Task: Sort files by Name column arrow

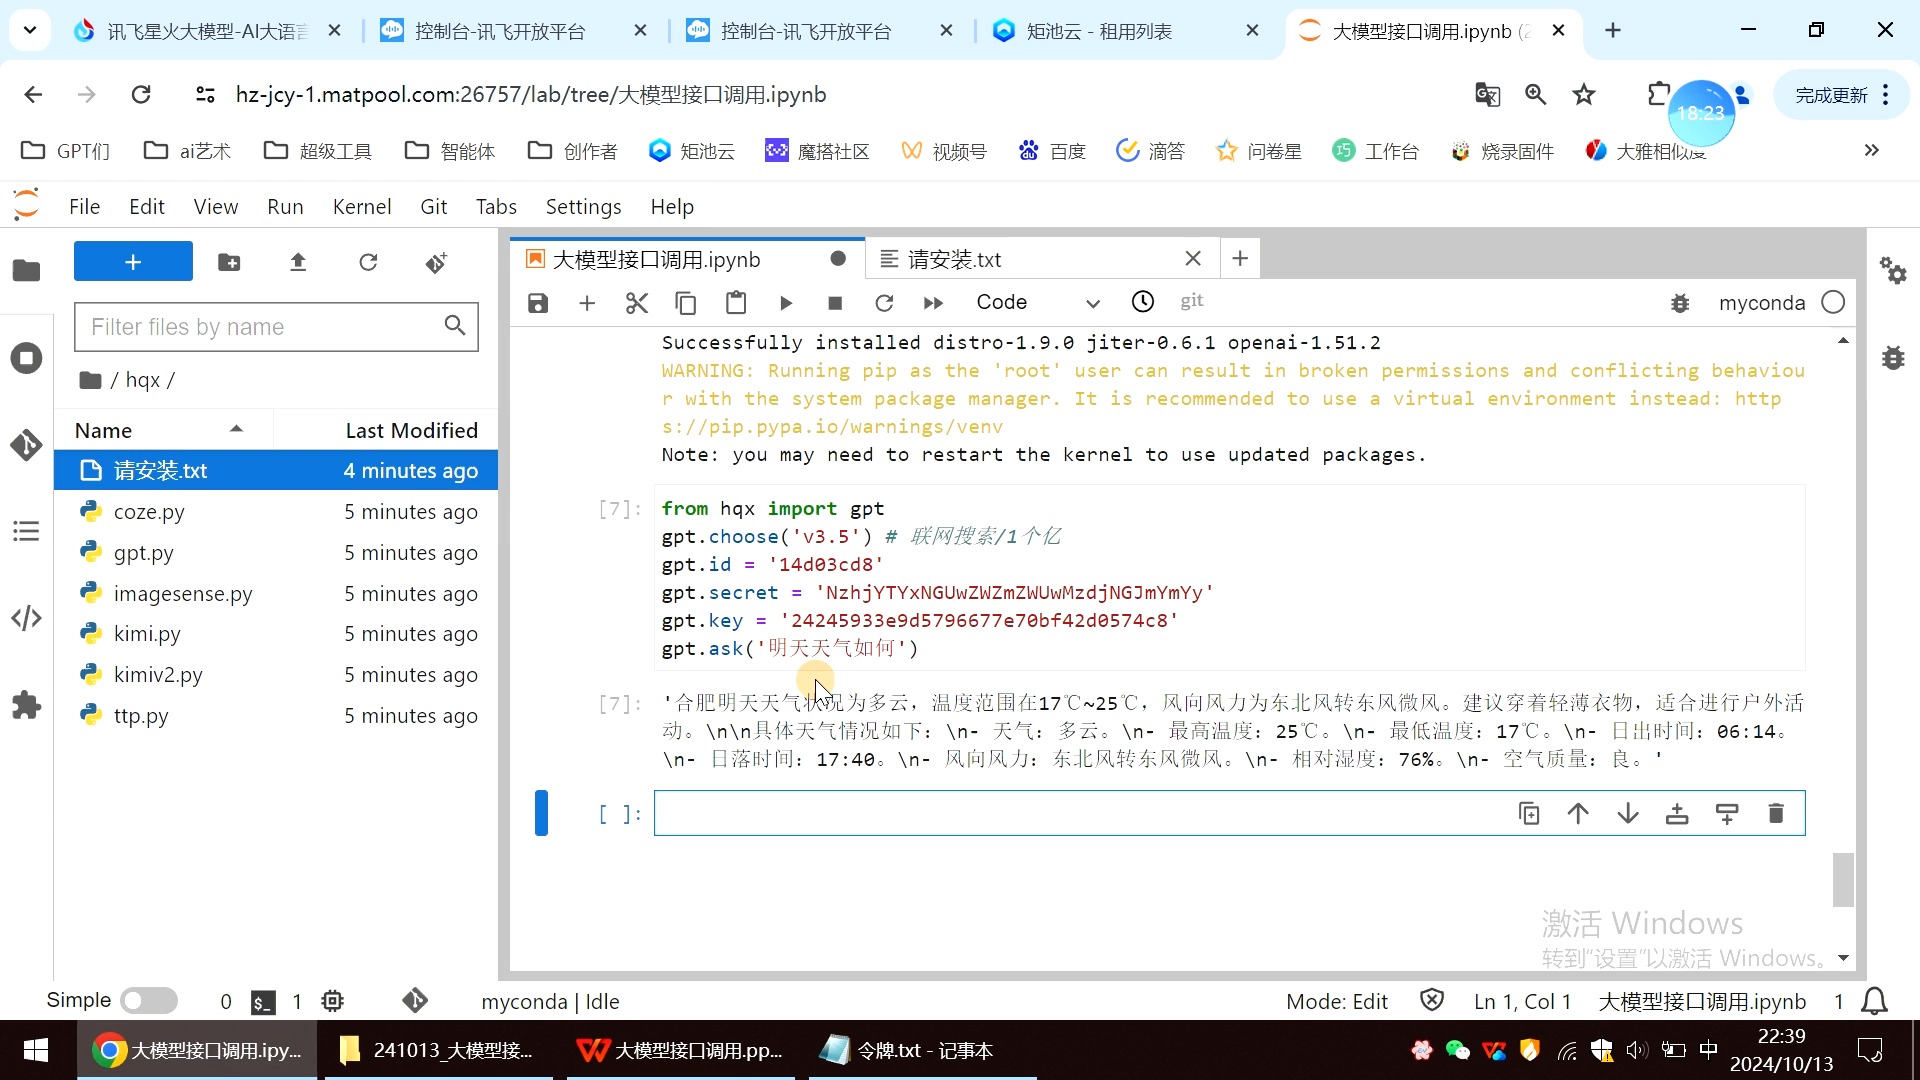Action: tap(236, 430)
